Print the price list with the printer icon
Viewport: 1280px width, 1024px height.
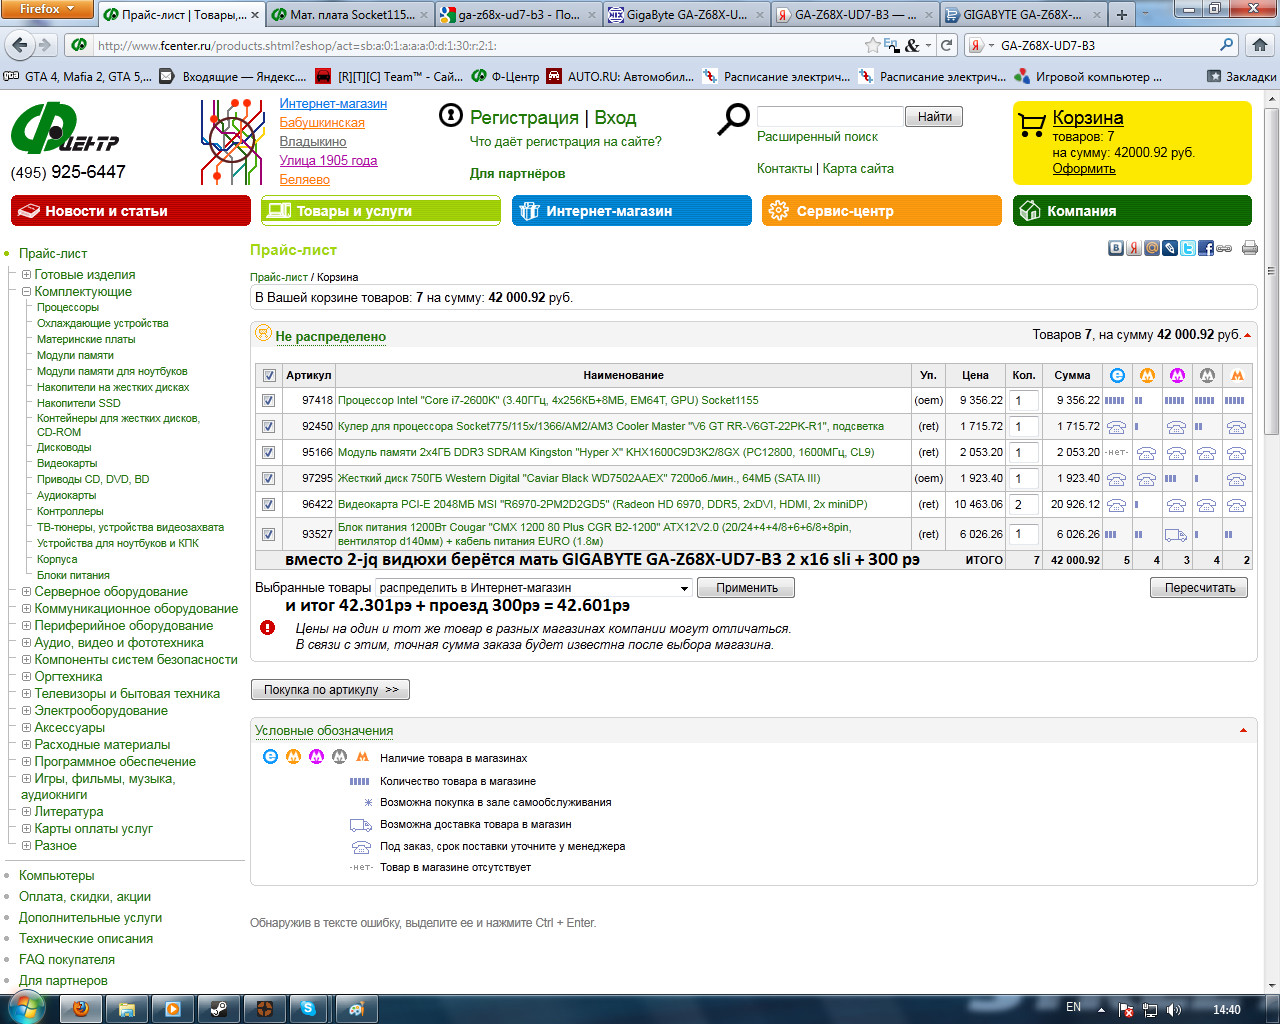[1250, 248]
